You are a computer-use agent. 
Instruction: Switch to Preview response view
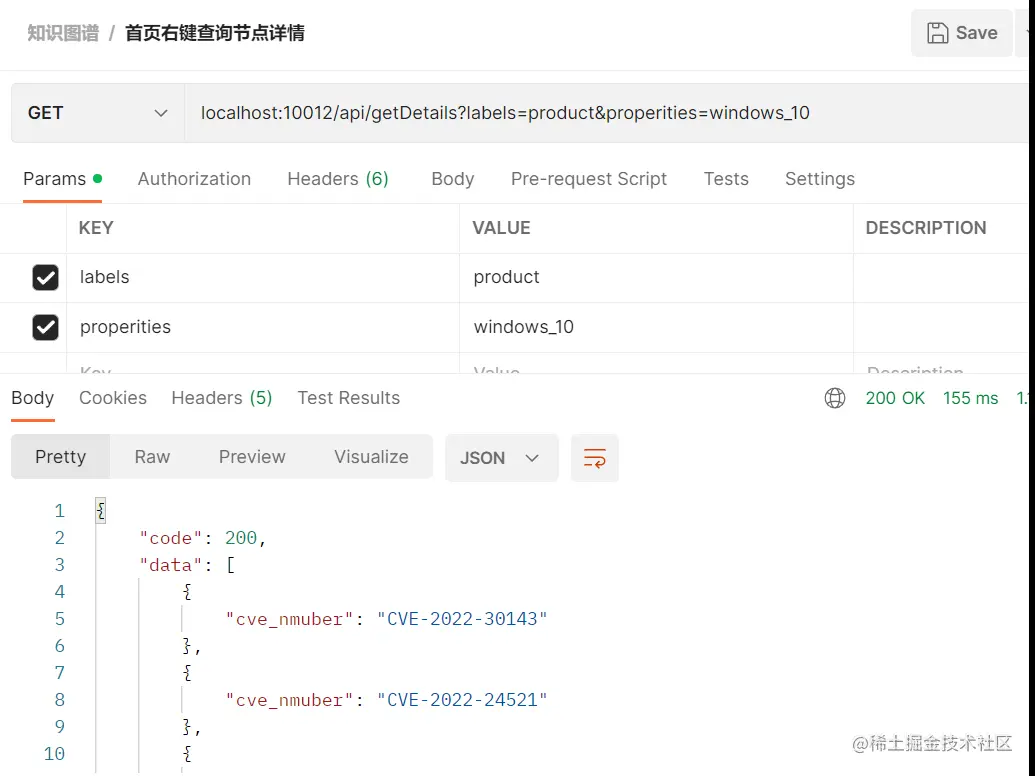pyautogui.click(x=252, y=457)
